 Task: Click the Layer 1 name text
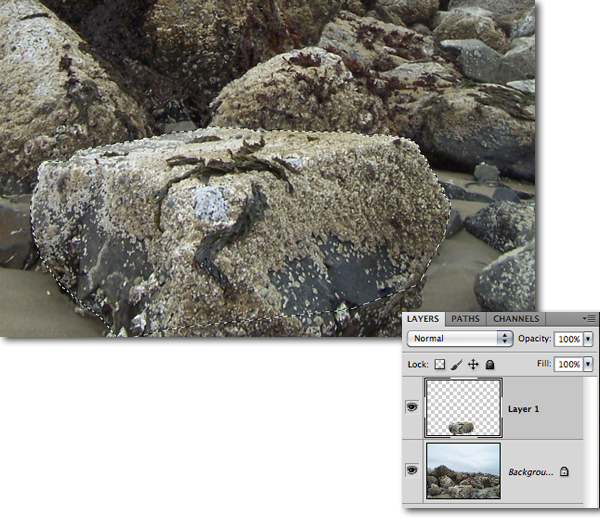523,409
